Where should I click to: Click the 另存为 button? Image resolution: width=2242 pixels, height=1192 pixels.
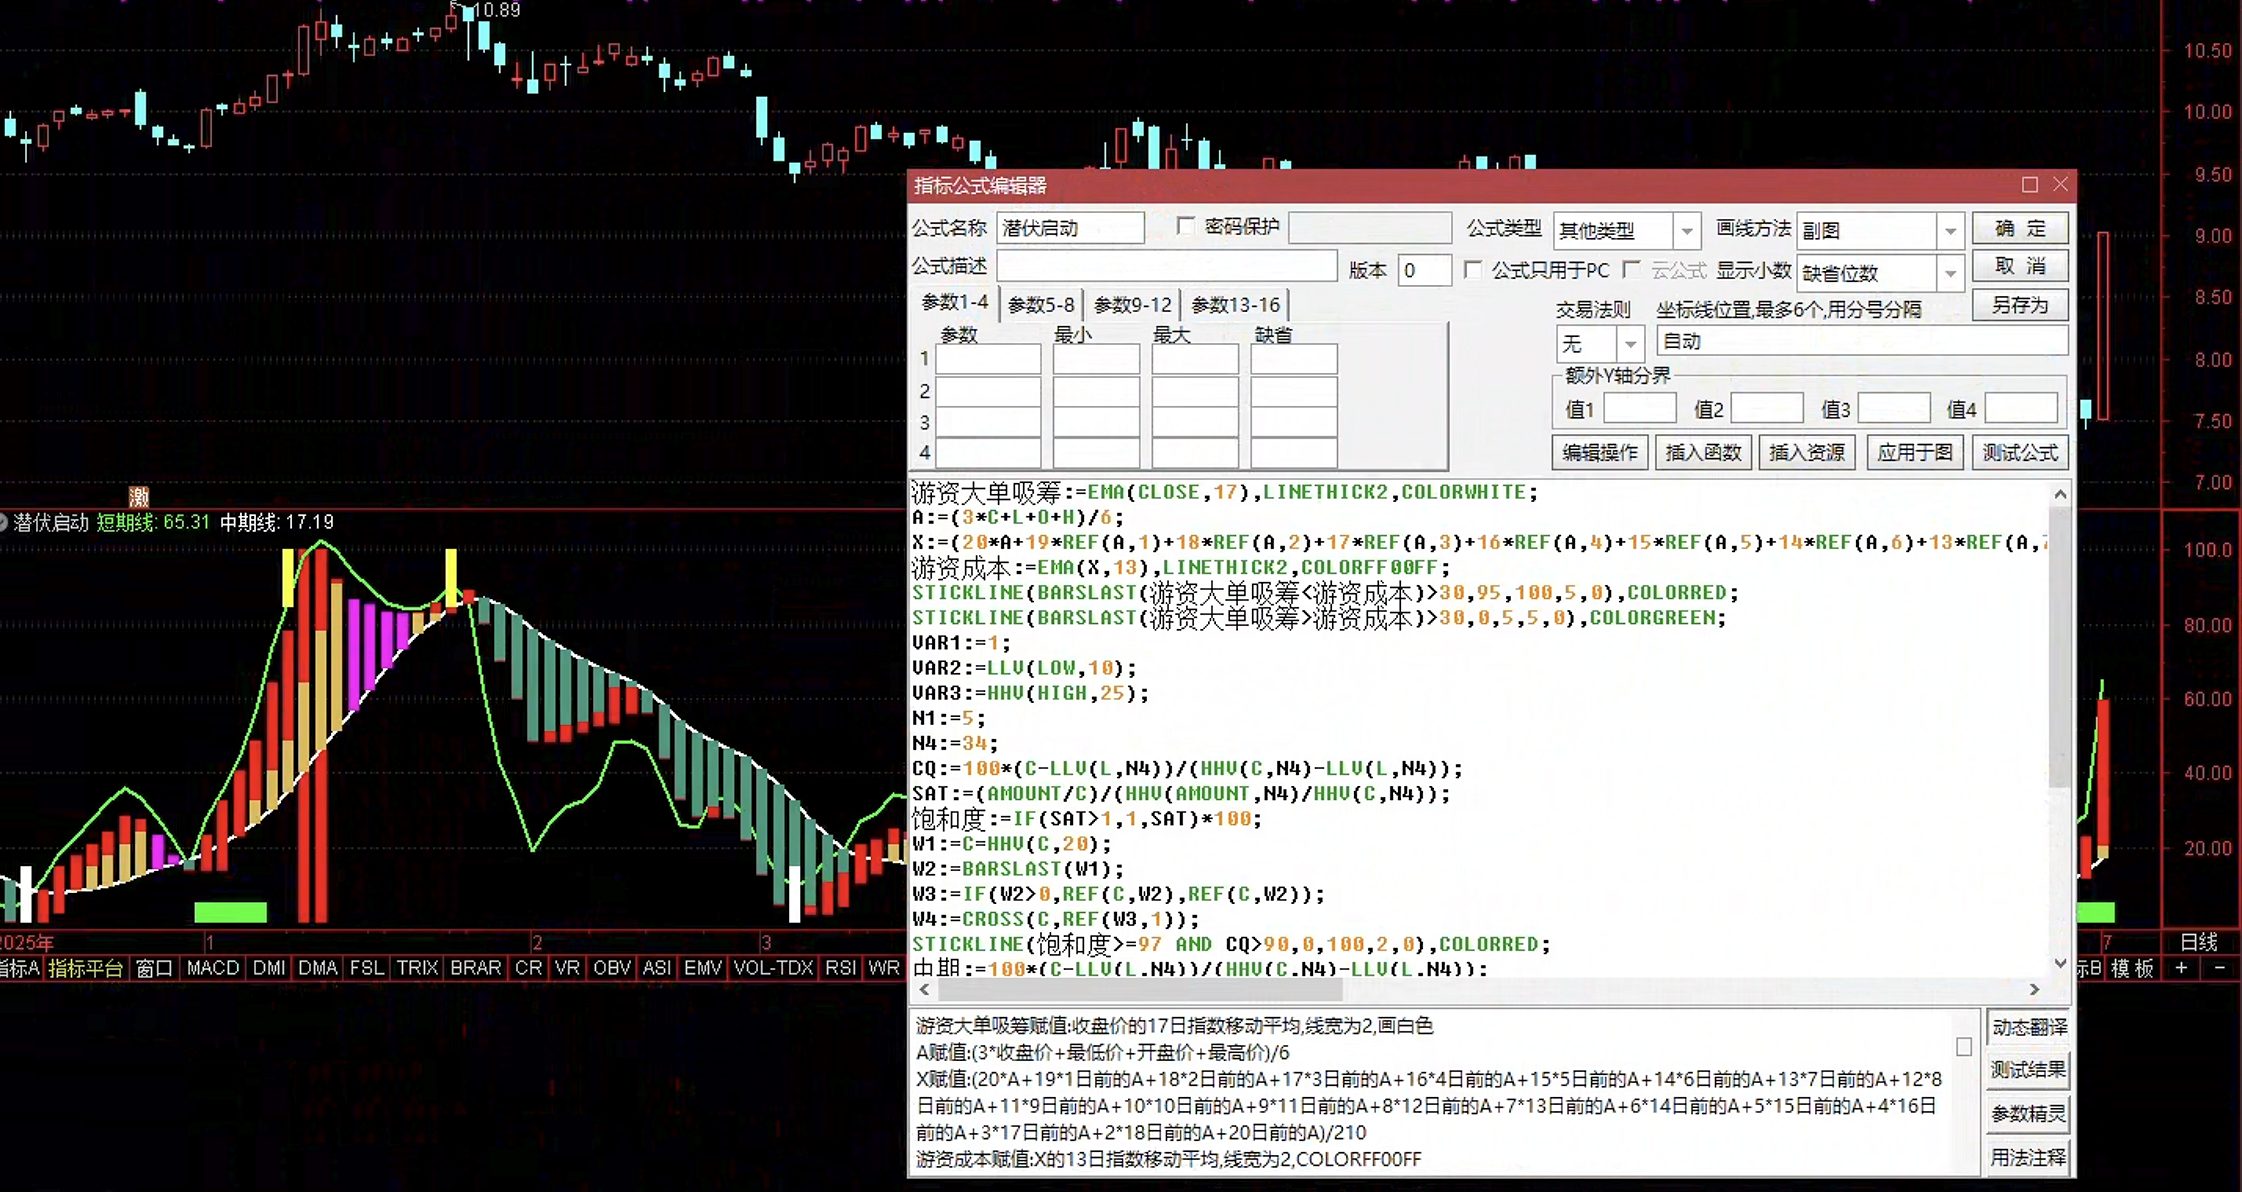point(2020,305)
